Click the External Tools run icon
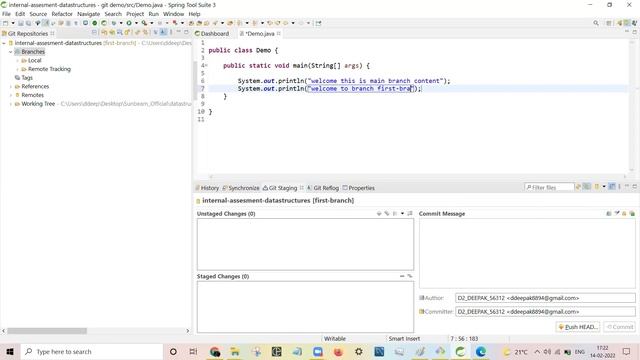Screen dimensions: 640x360 click(144, 23)
